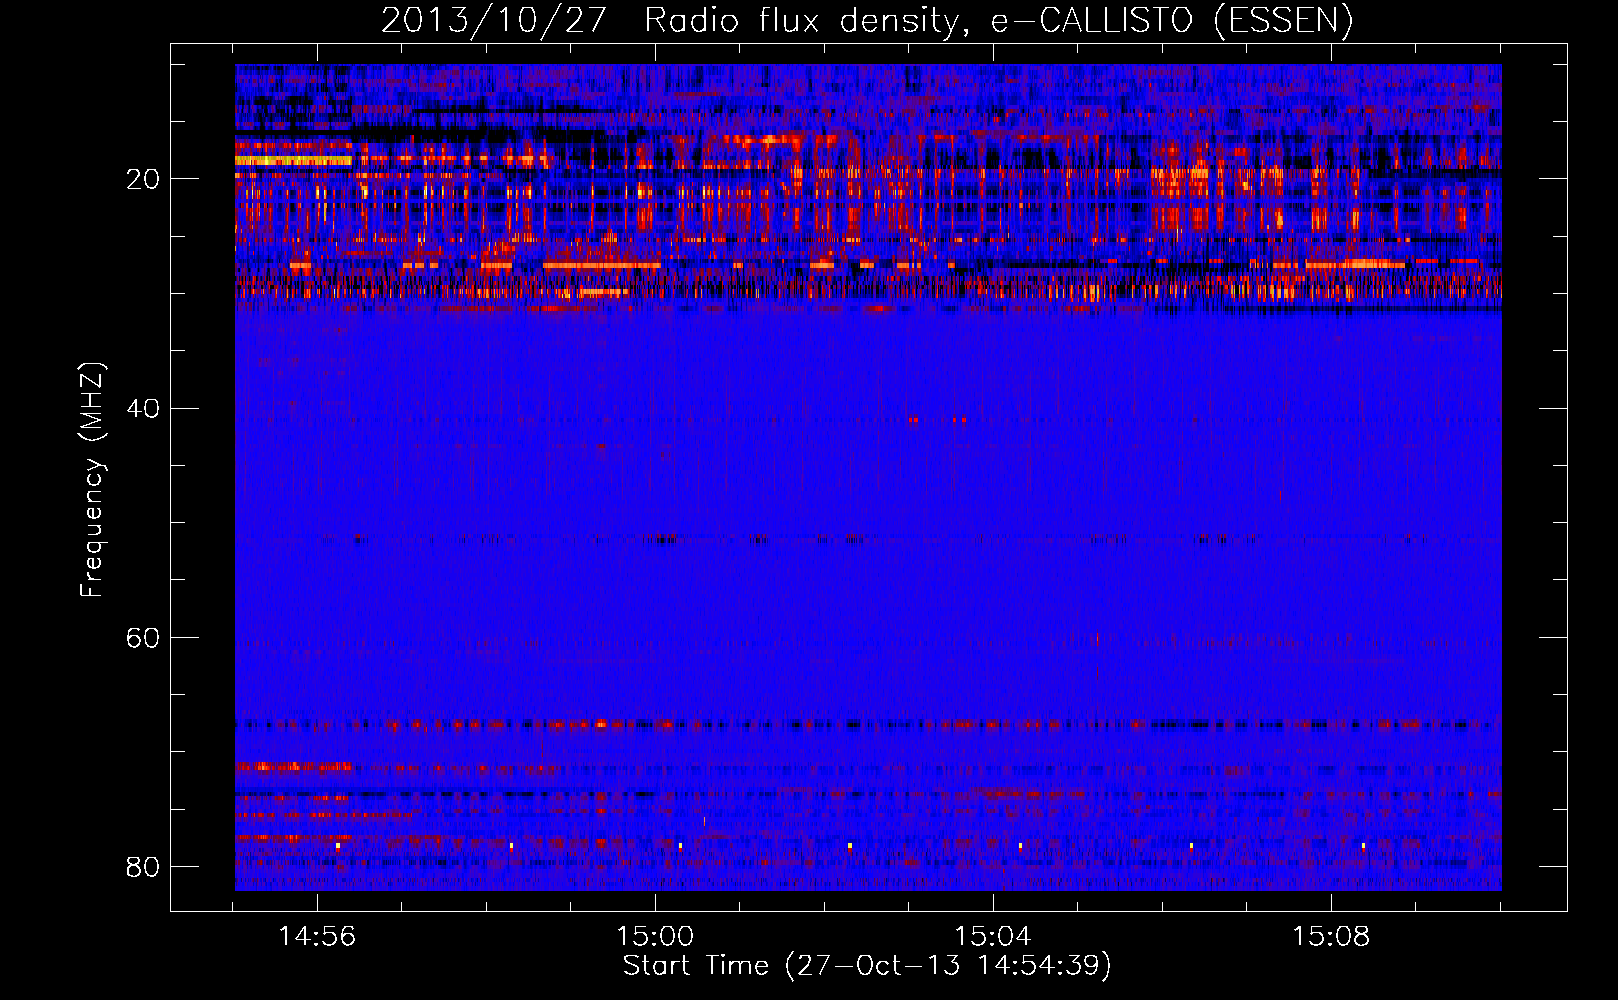Click the plot title '2013/10/27 Radio flux density'
The height and width of the screenshot is (1000, 1618).
coord(868,20)
